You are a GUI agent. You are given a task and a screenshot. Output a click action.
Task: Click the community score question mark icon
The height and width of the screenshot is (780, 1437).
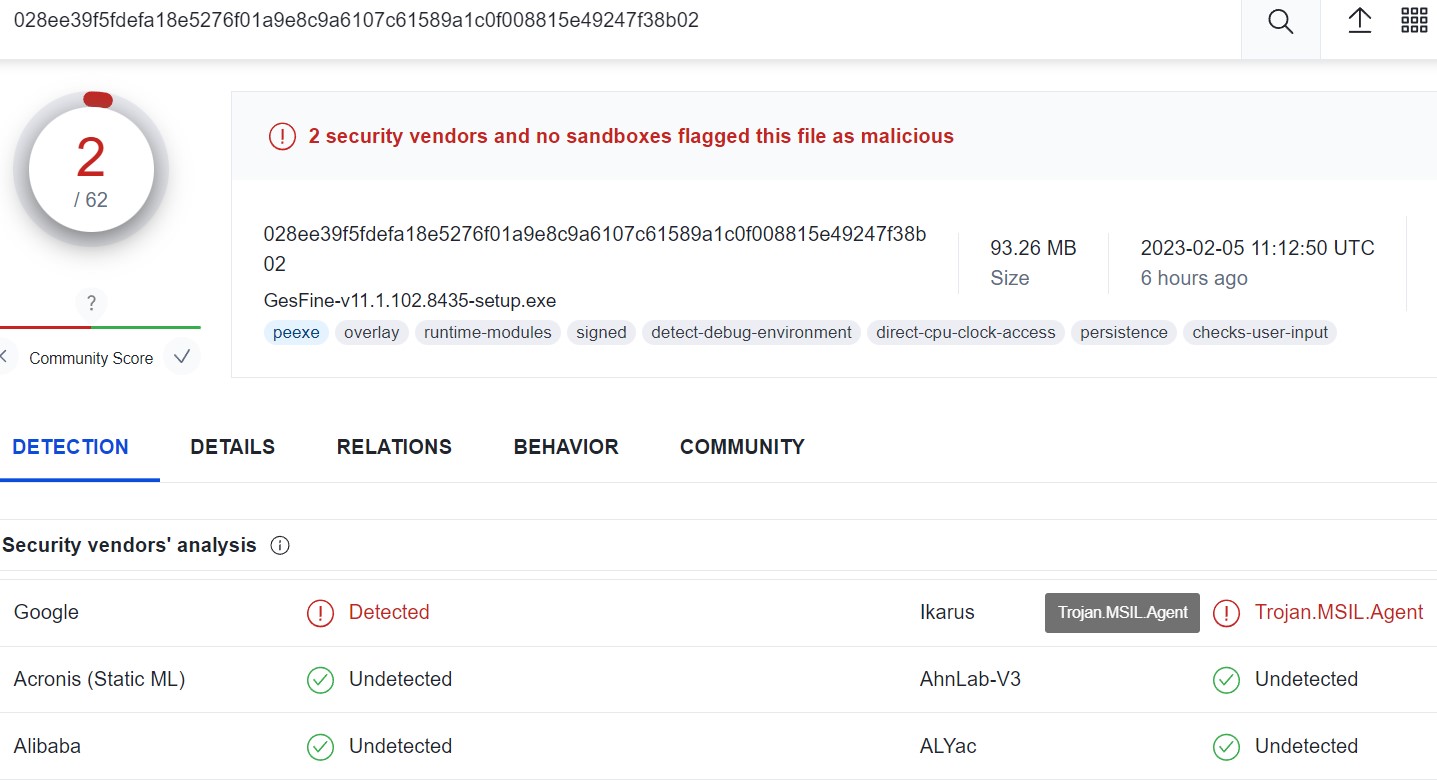coord(91,303)
